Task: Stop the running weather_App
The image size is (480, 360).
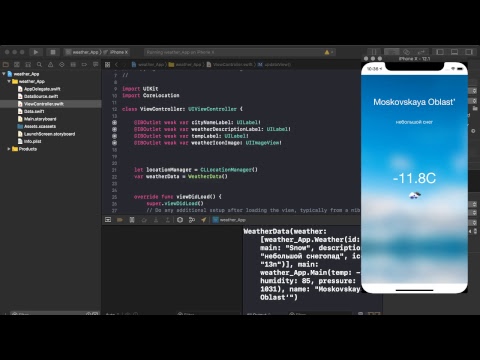Action: click(x=53, y=52)
